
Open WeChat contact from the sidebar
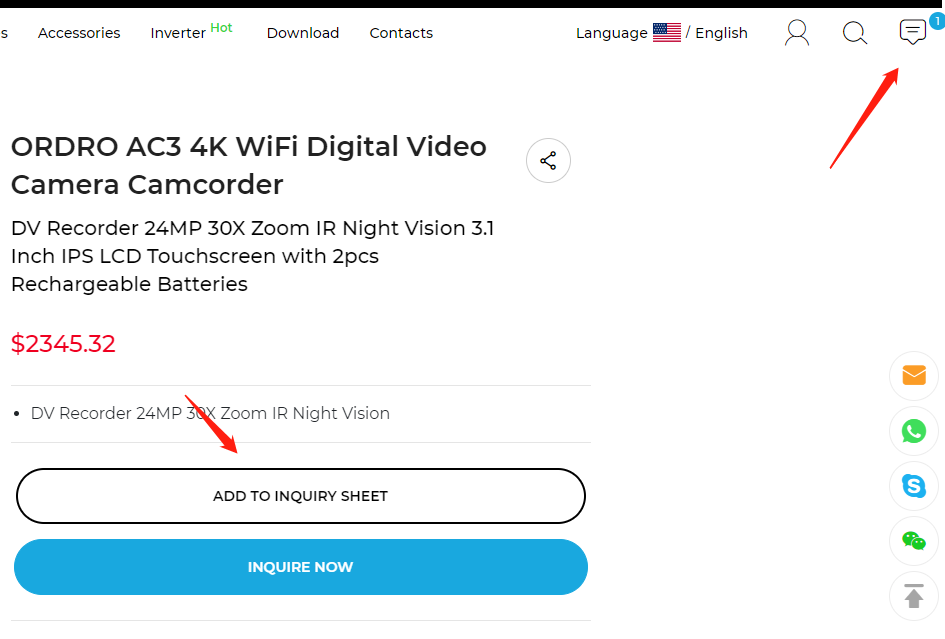913,540
